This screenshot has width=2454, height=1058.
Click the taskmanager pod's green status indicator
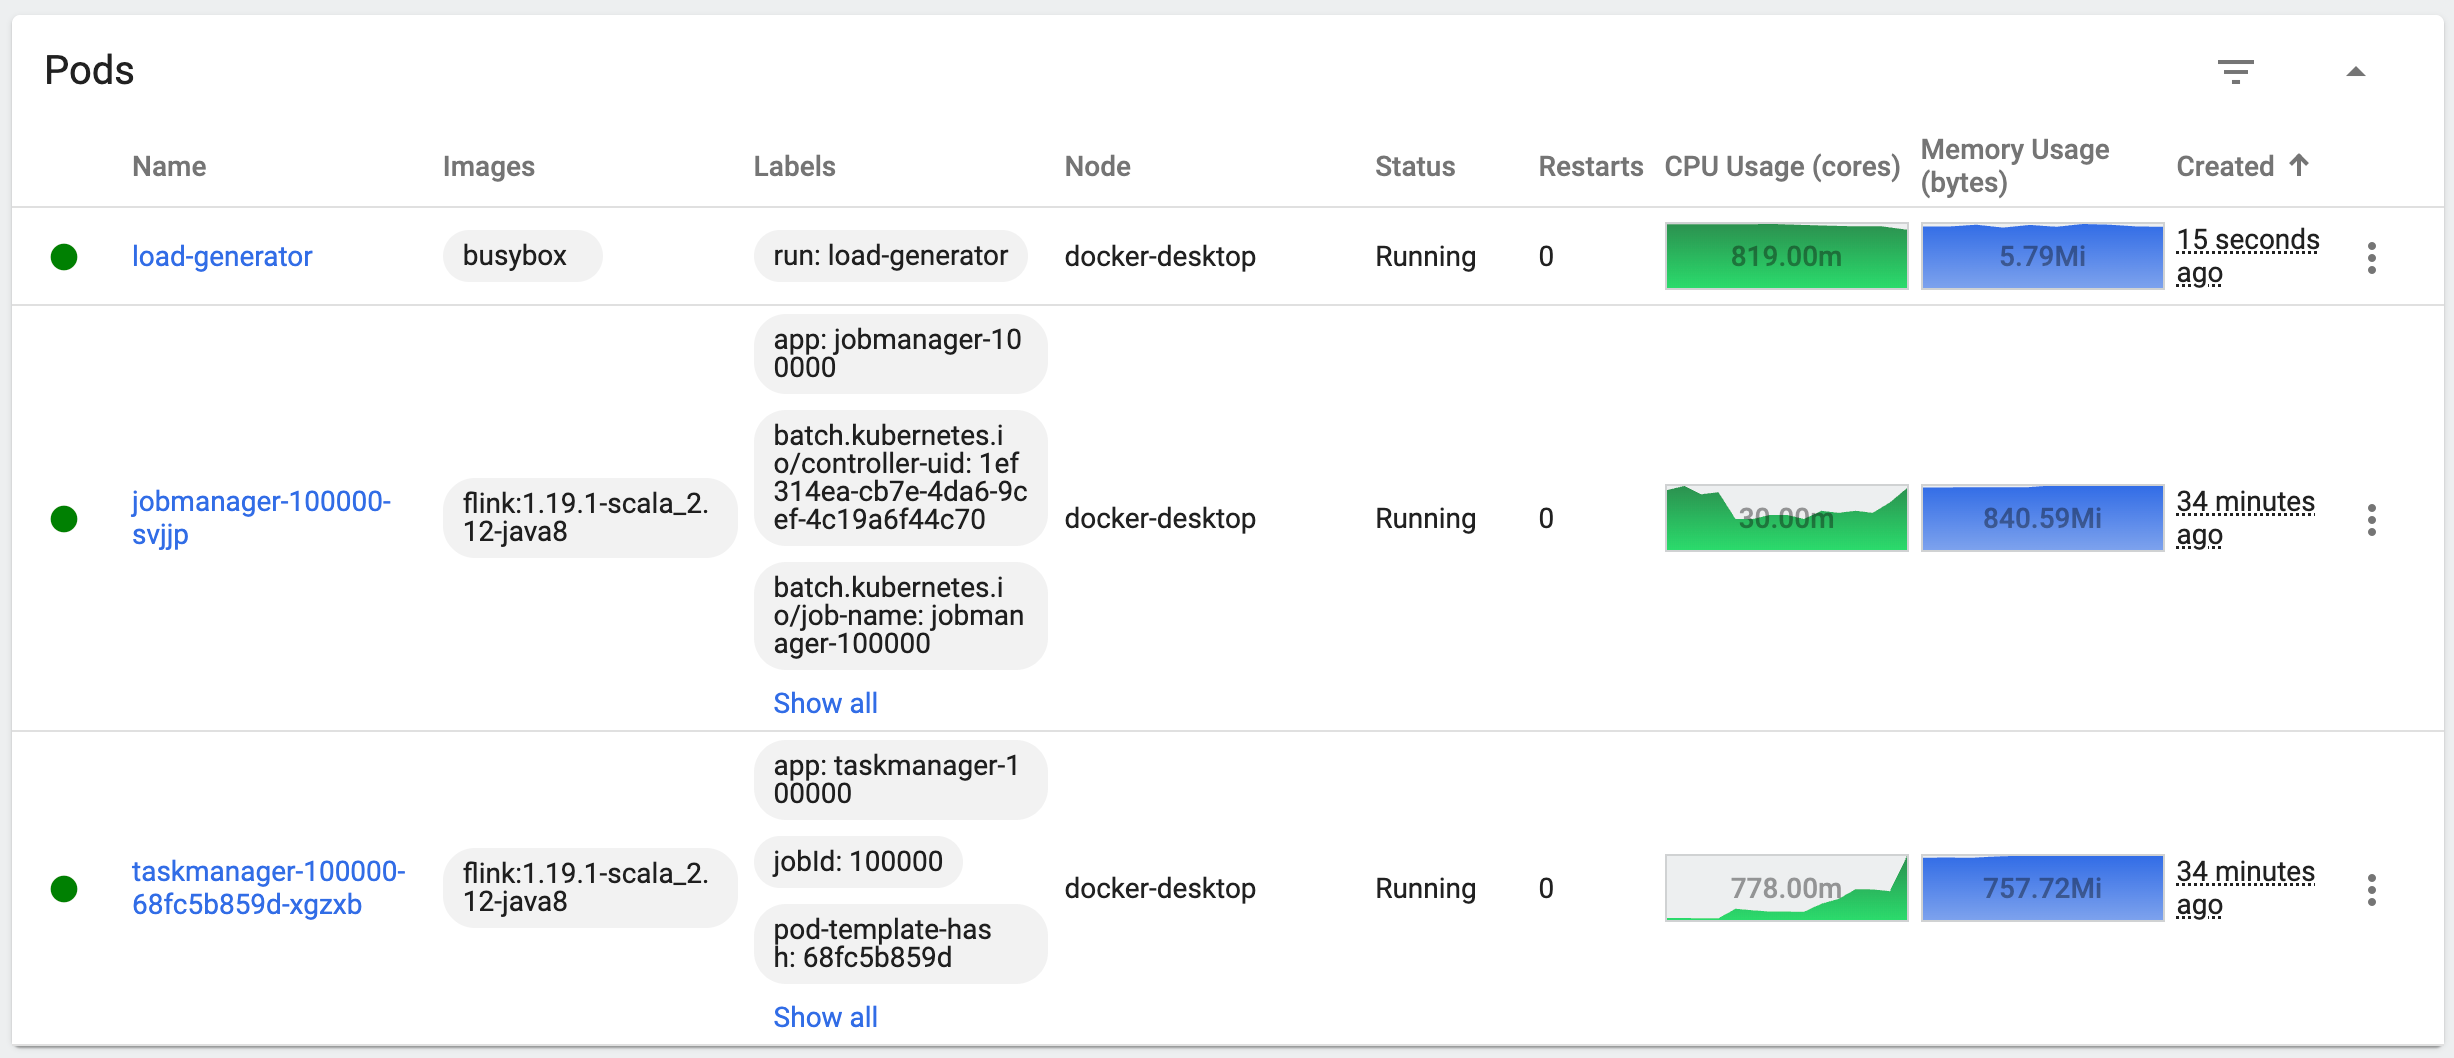click(x=64, y=889)
